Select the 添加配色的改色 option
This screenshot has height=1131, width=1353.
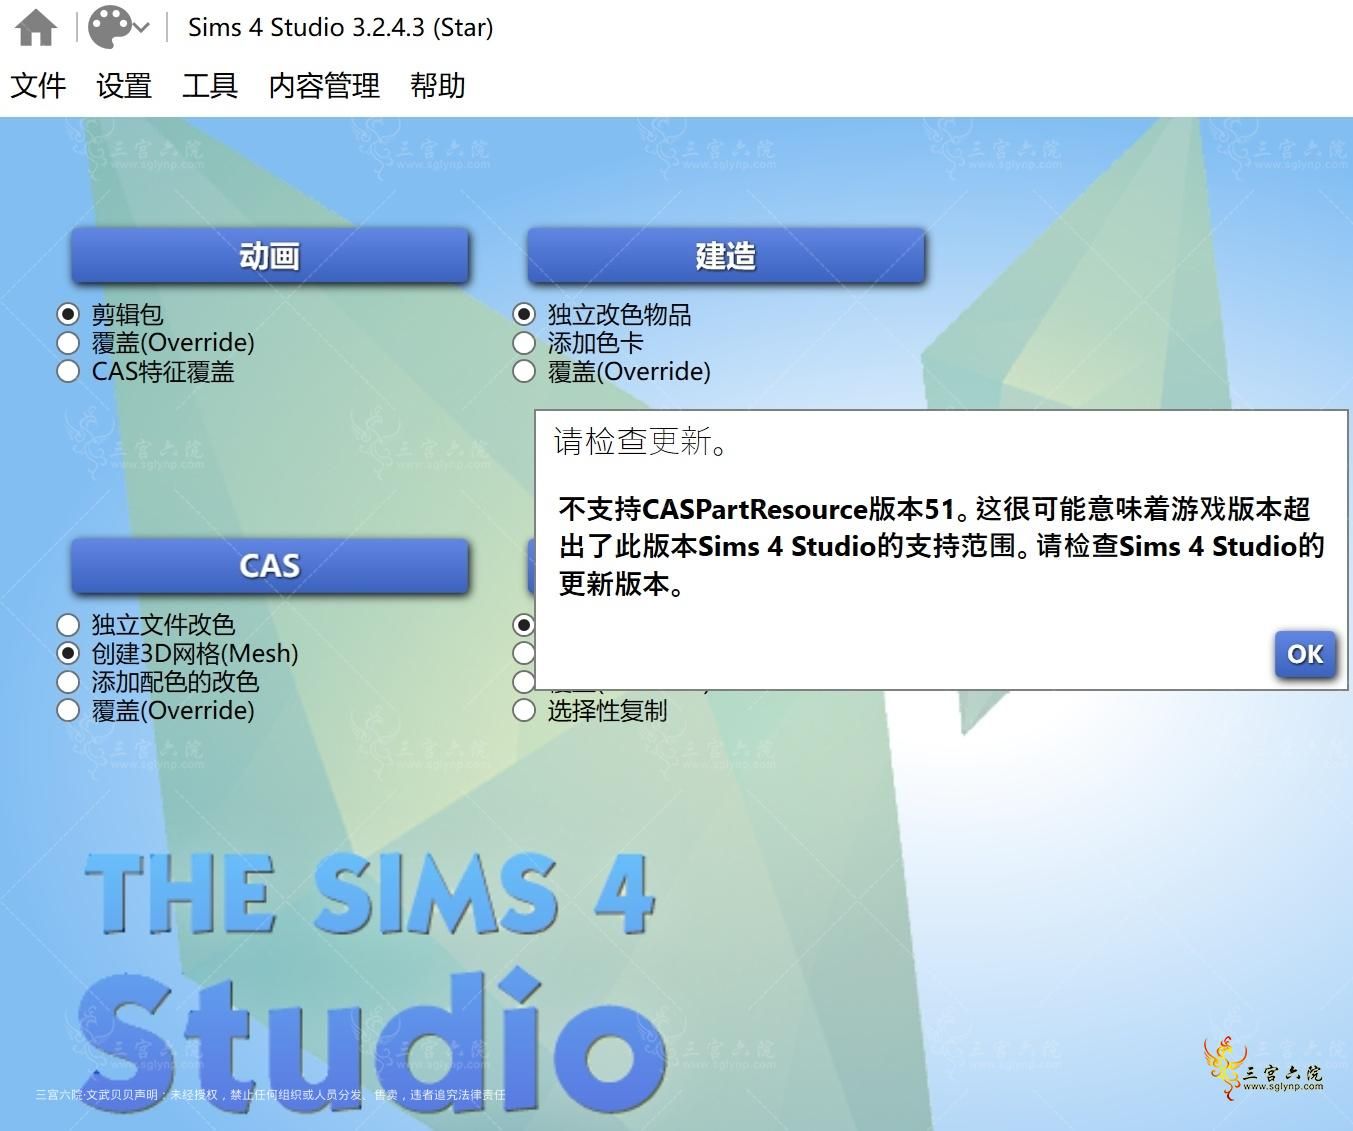[158, 682]
